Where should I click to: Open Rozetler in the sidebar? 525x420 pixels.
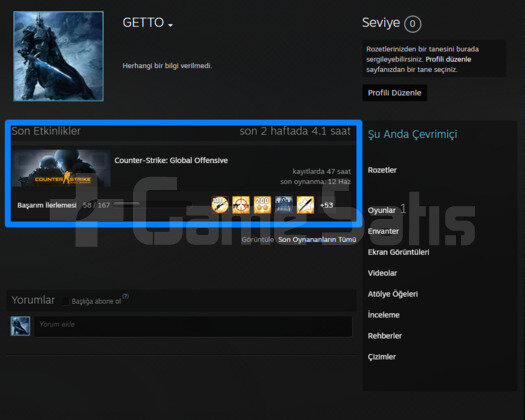pos(382,170)
